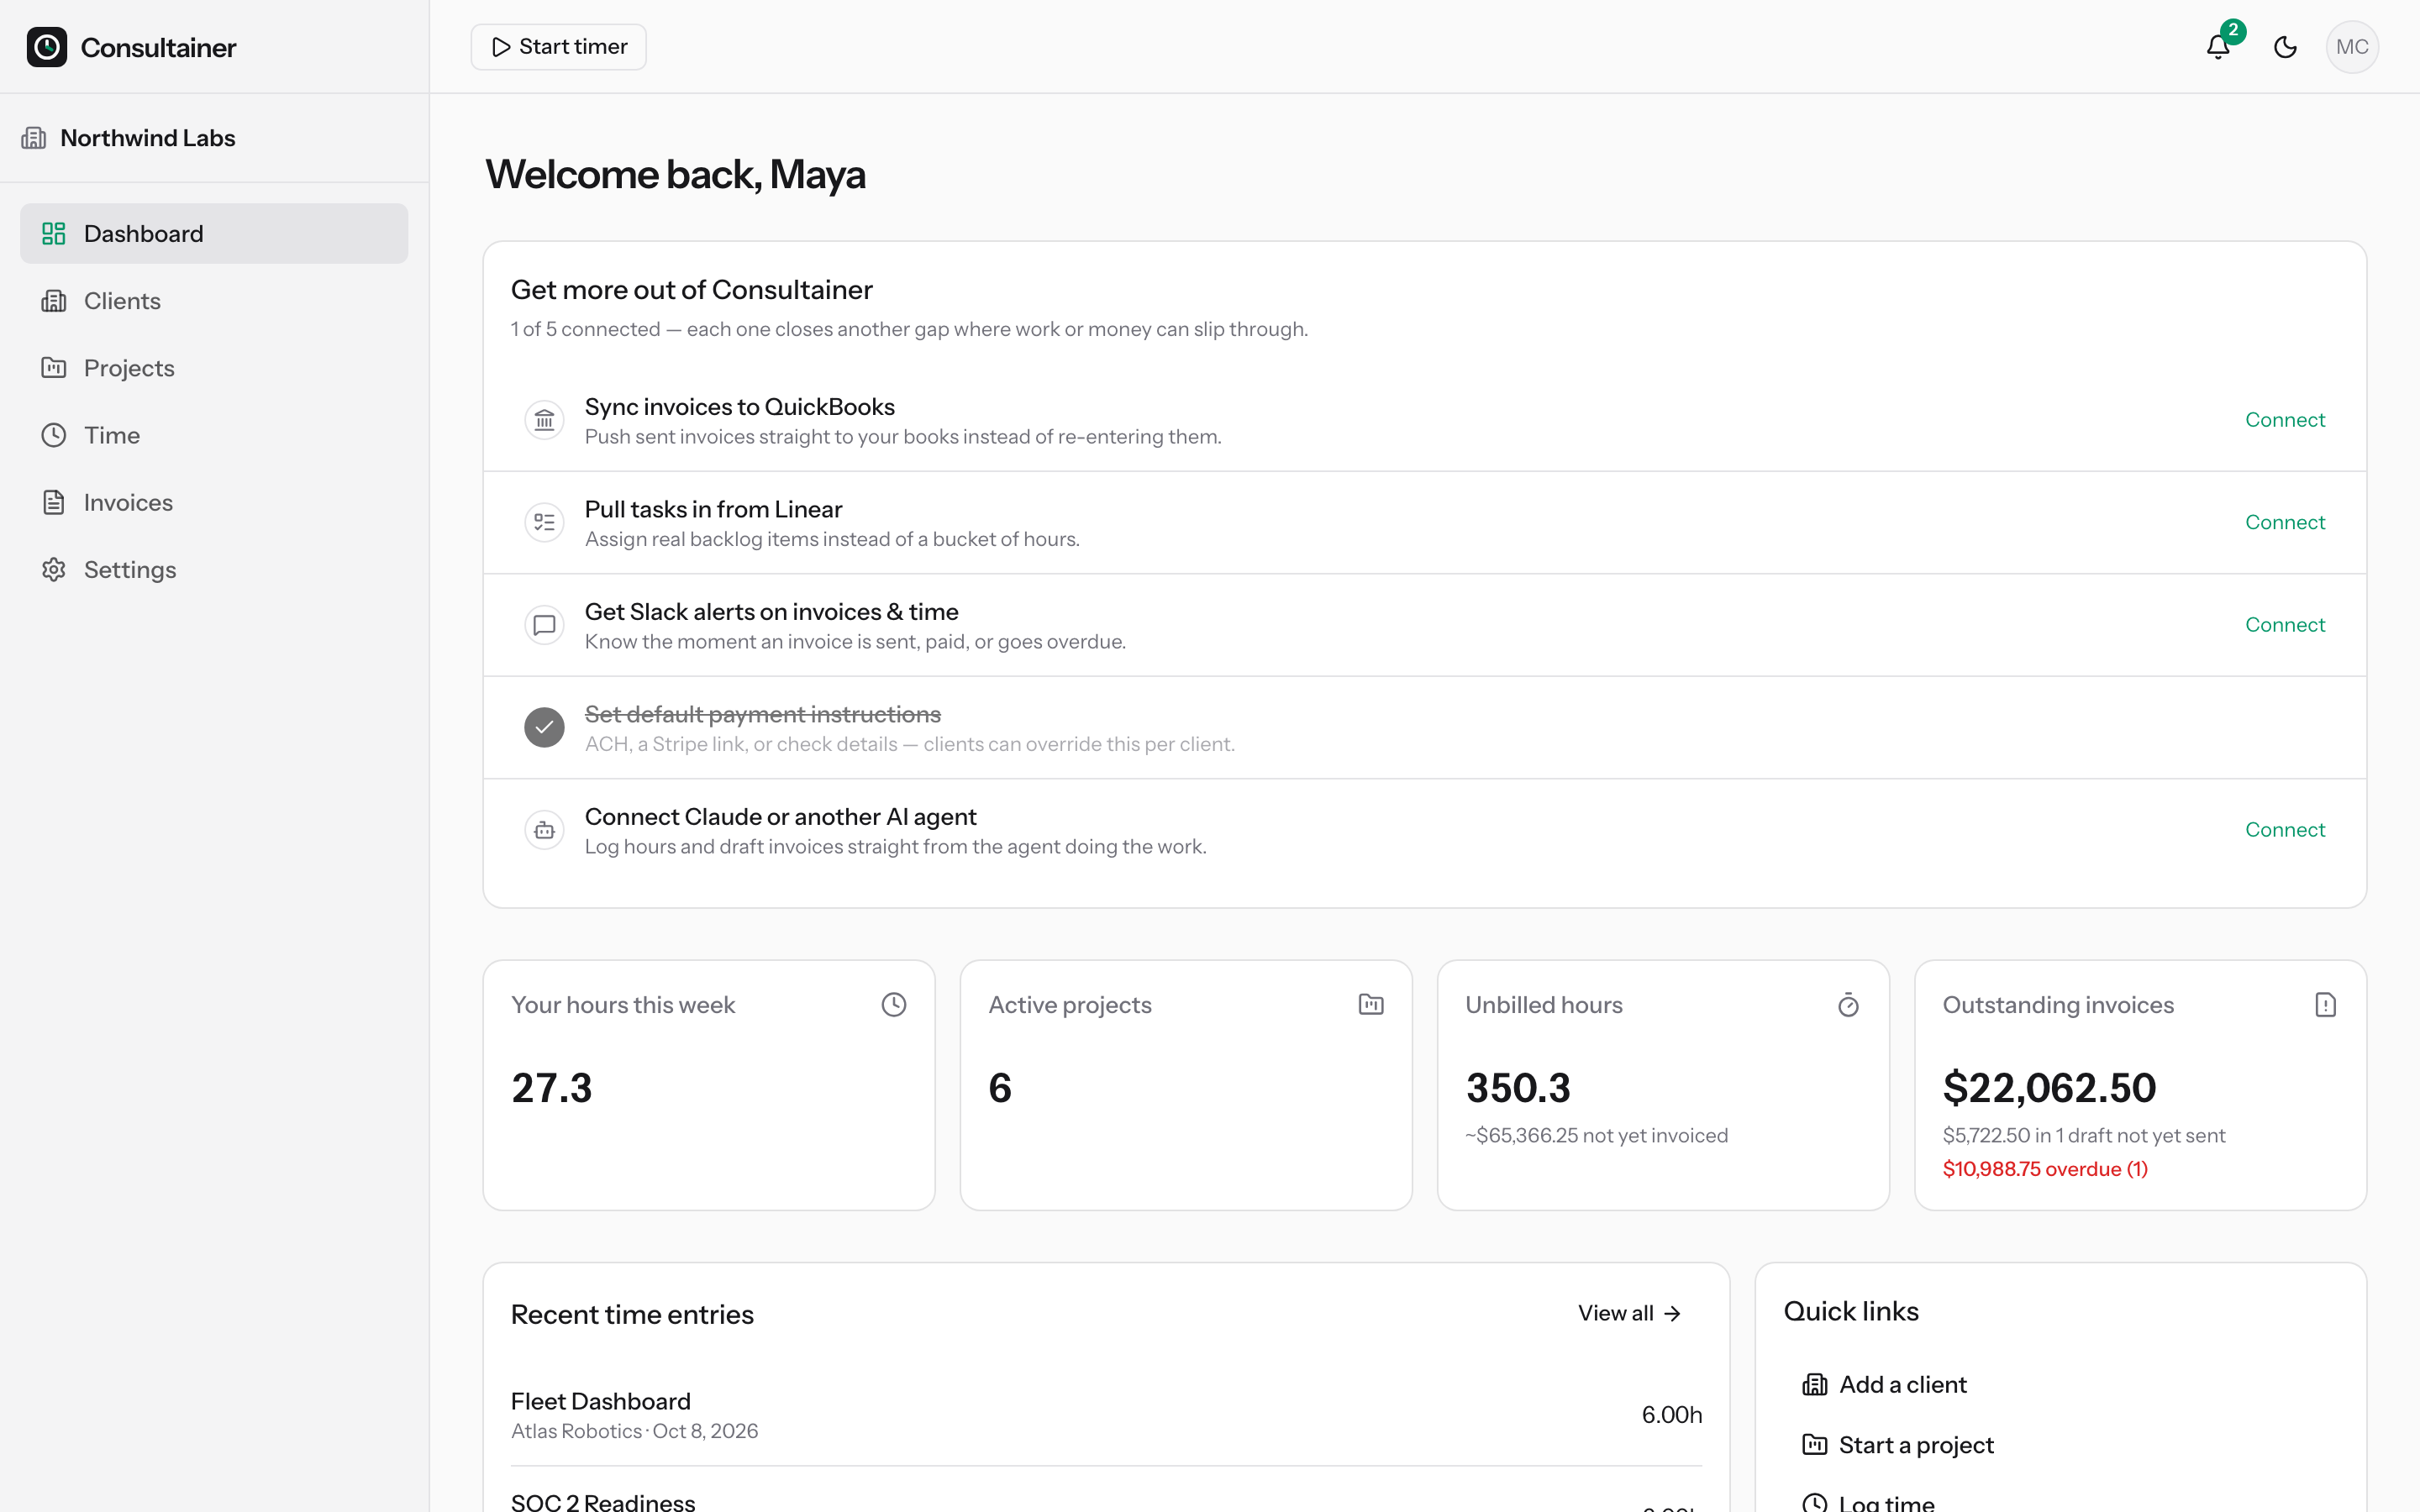Image resolution: width=2420 pixels, height=1512 pixels.
Task: Connect Linear task integration
Action: [2285, 522]
